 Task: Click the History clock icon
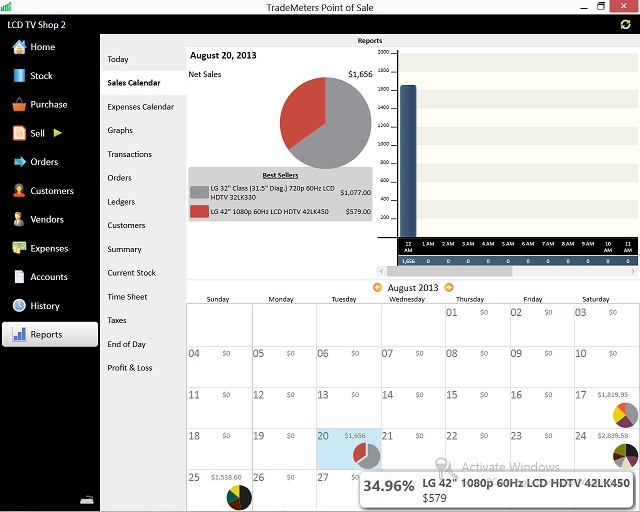[x=19, y=305]
